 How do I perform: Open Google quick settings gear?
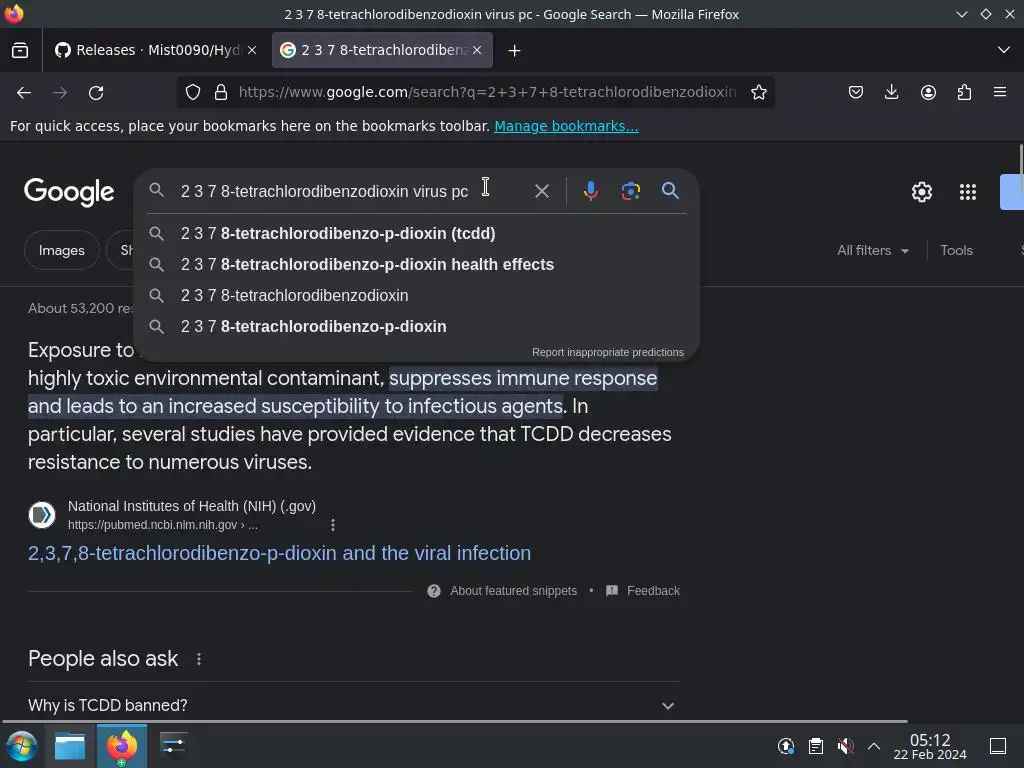pyautogui.click(x=921, y=192)
